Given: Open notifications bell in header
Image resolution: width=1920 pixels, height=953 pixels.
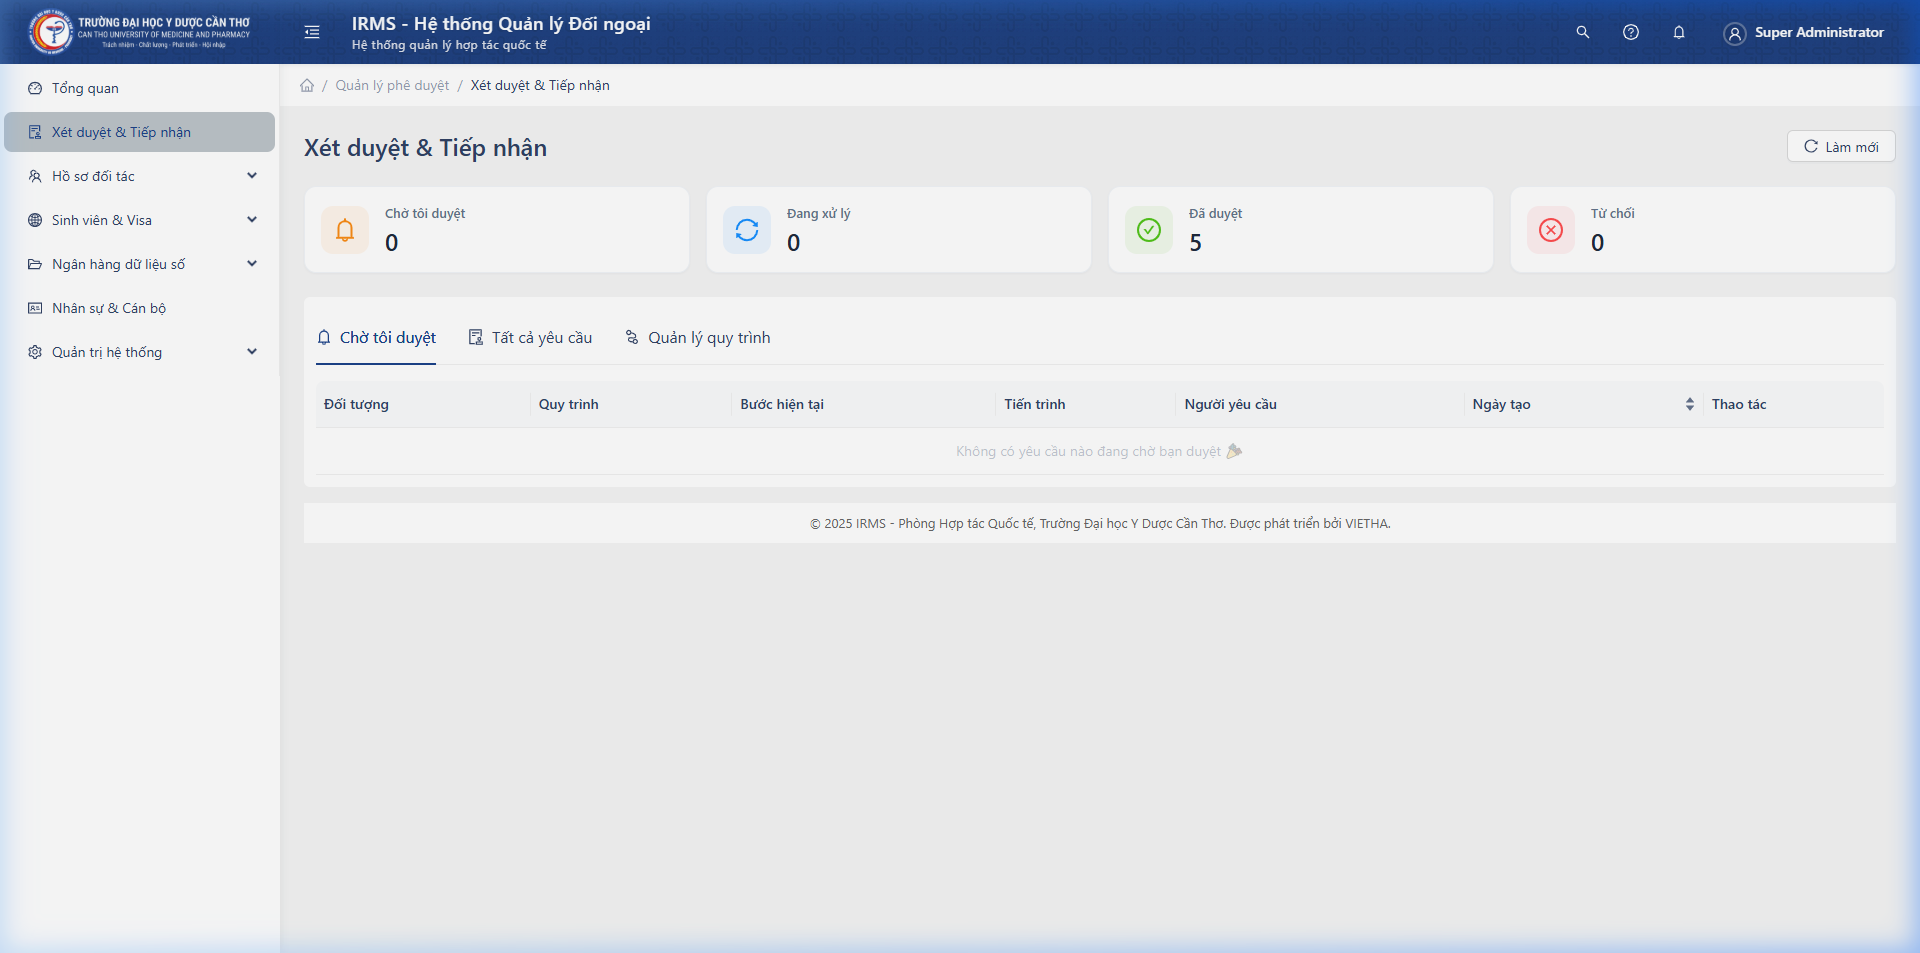Looking at the screenshot, I should 1678,32.
